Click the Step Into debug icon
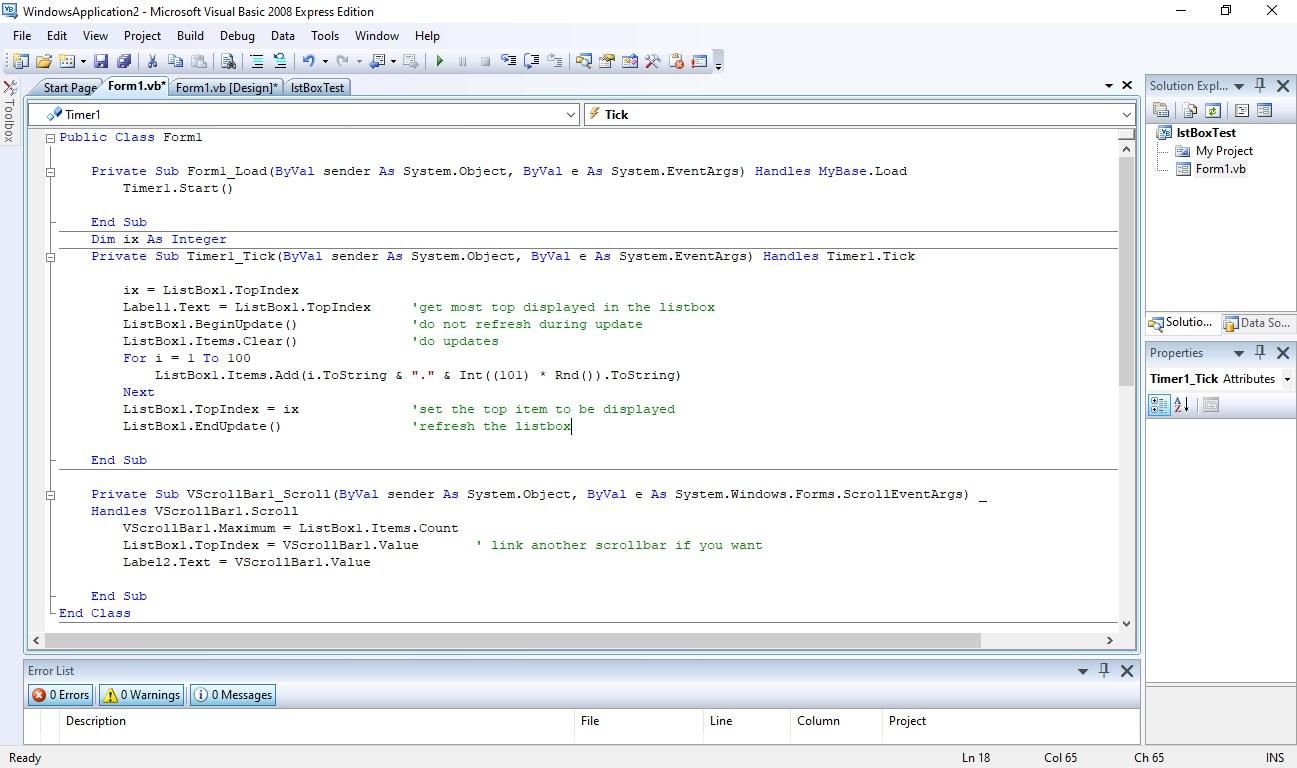 (x=508, y=61)
